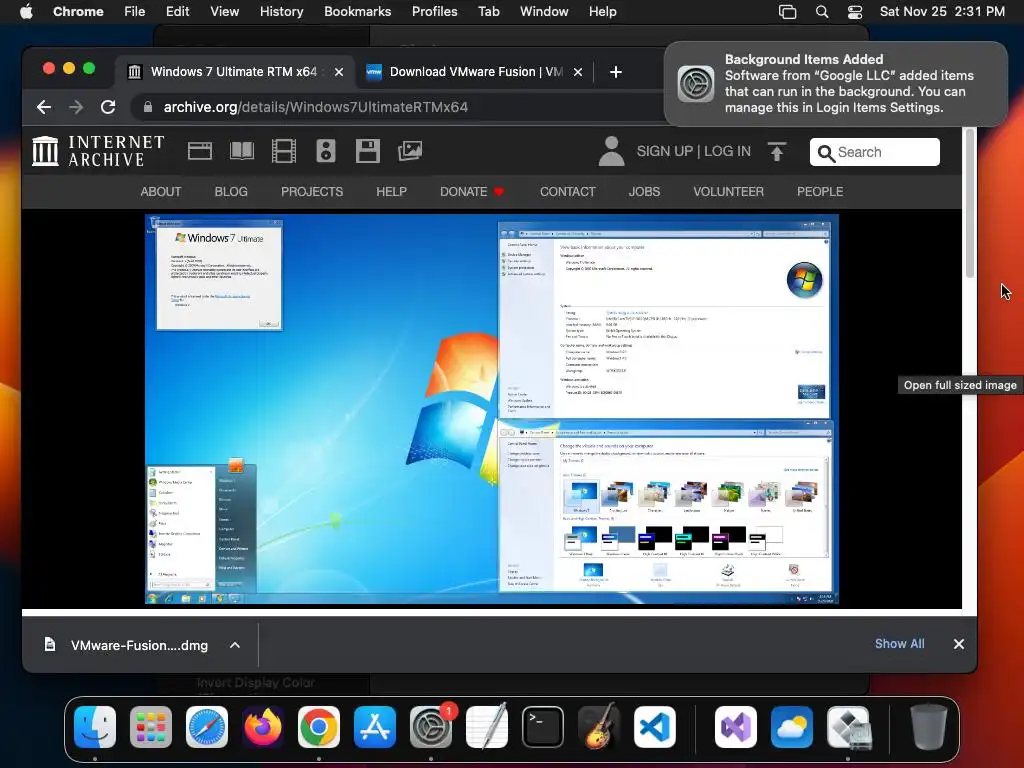Viewport: 1024px width, 768px height.
Task: Open the Web archive icon
Action: [200, 151]
